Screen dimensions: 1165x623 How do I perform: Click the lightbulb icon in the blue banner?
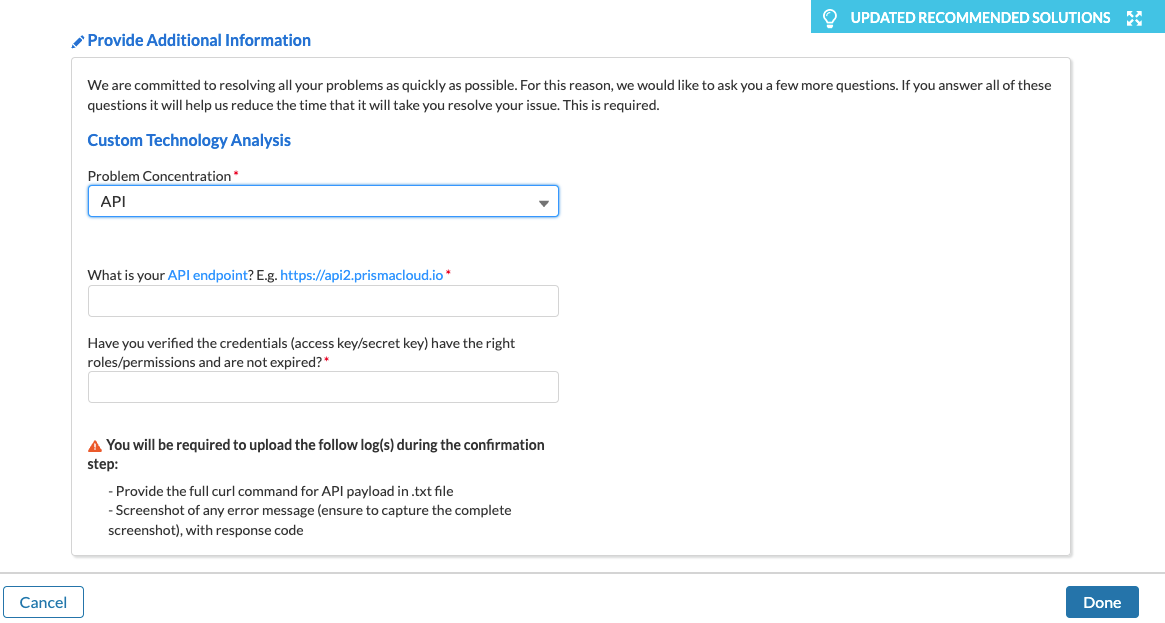tap(831, 17)
